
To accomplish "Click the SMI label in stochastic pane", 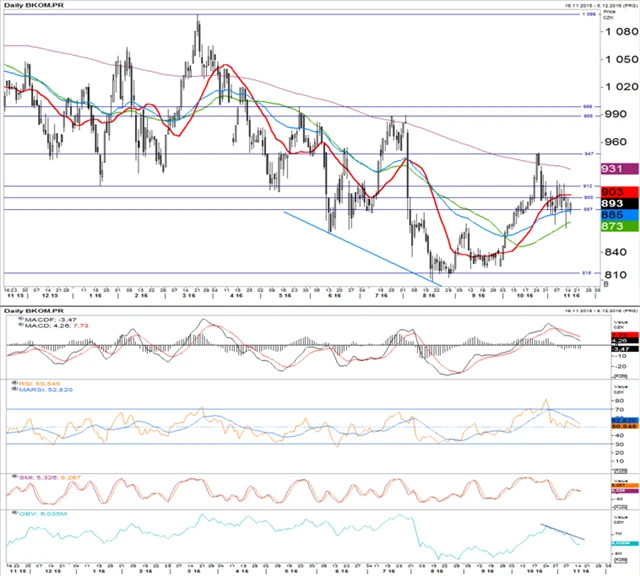I will tap(50, 477).
